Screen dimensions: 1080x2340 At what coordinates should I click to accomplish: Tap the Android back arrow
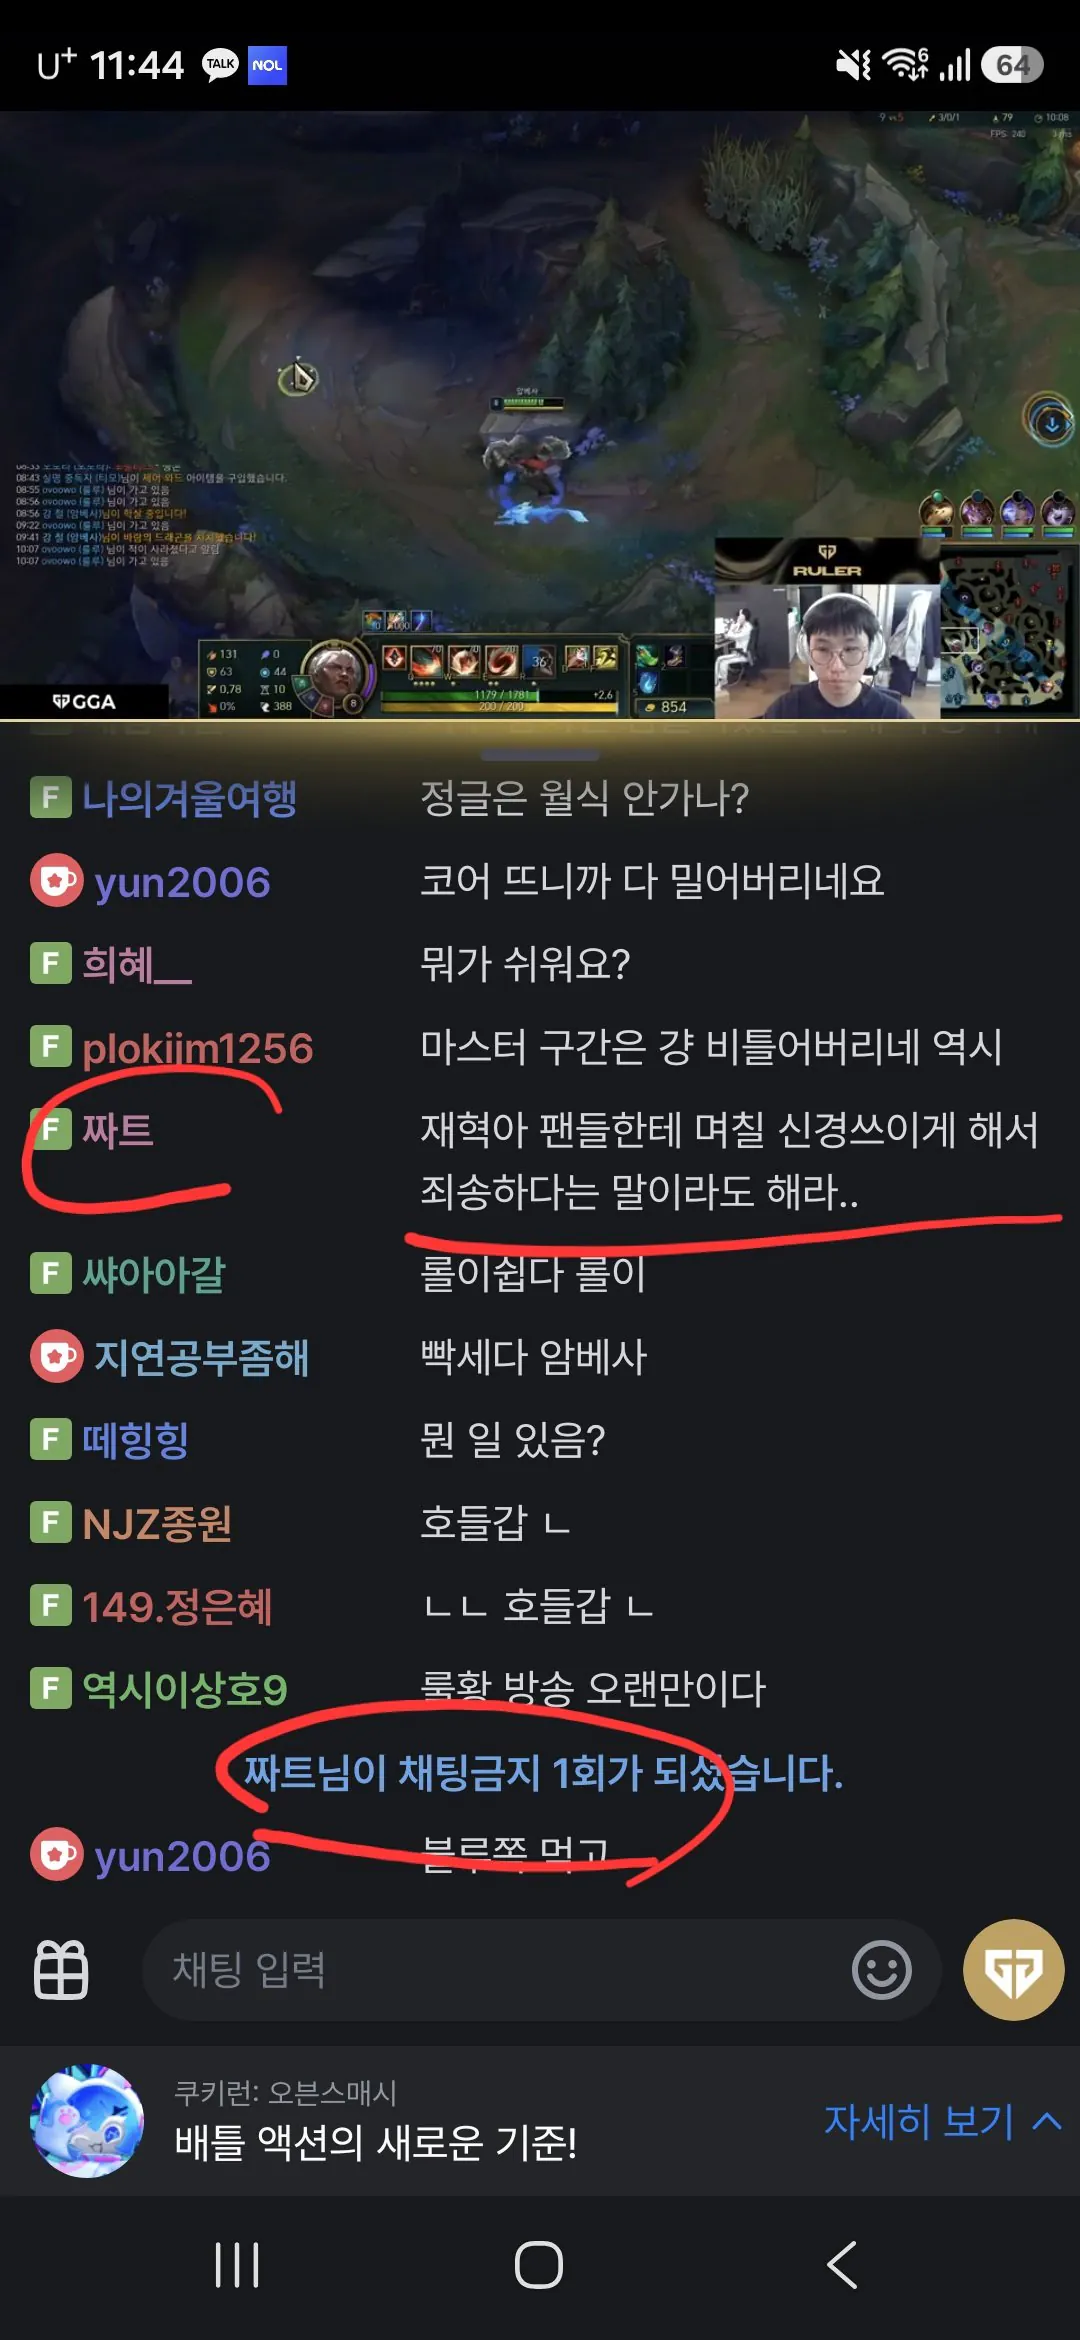(842, 2265)
